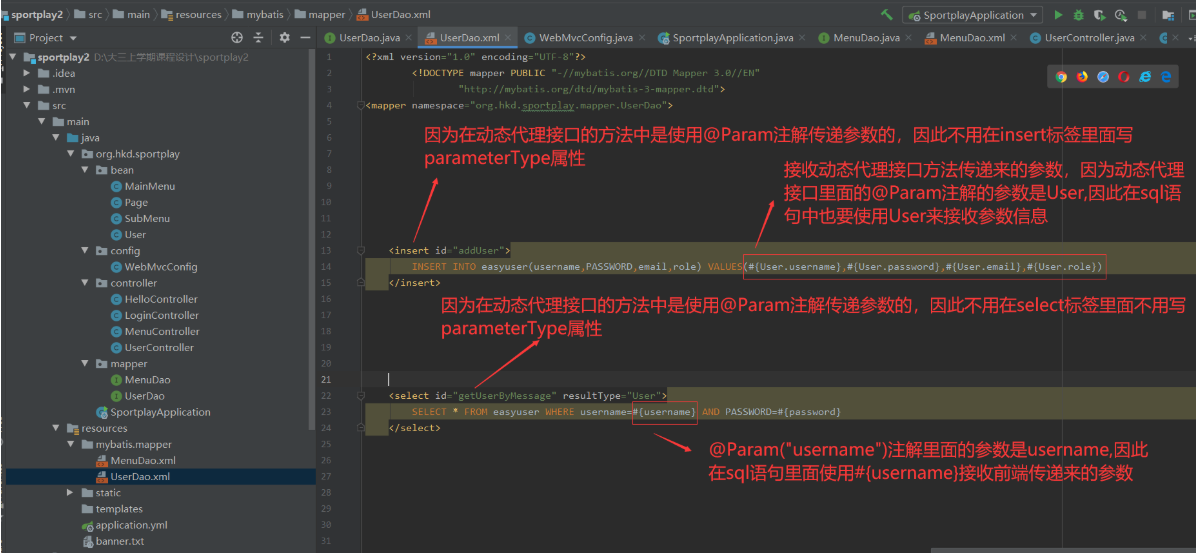The width and height of the screenshot is (1196, 553).
Task: Select banner.txt in project tree
Action: [x=113, y=542]
